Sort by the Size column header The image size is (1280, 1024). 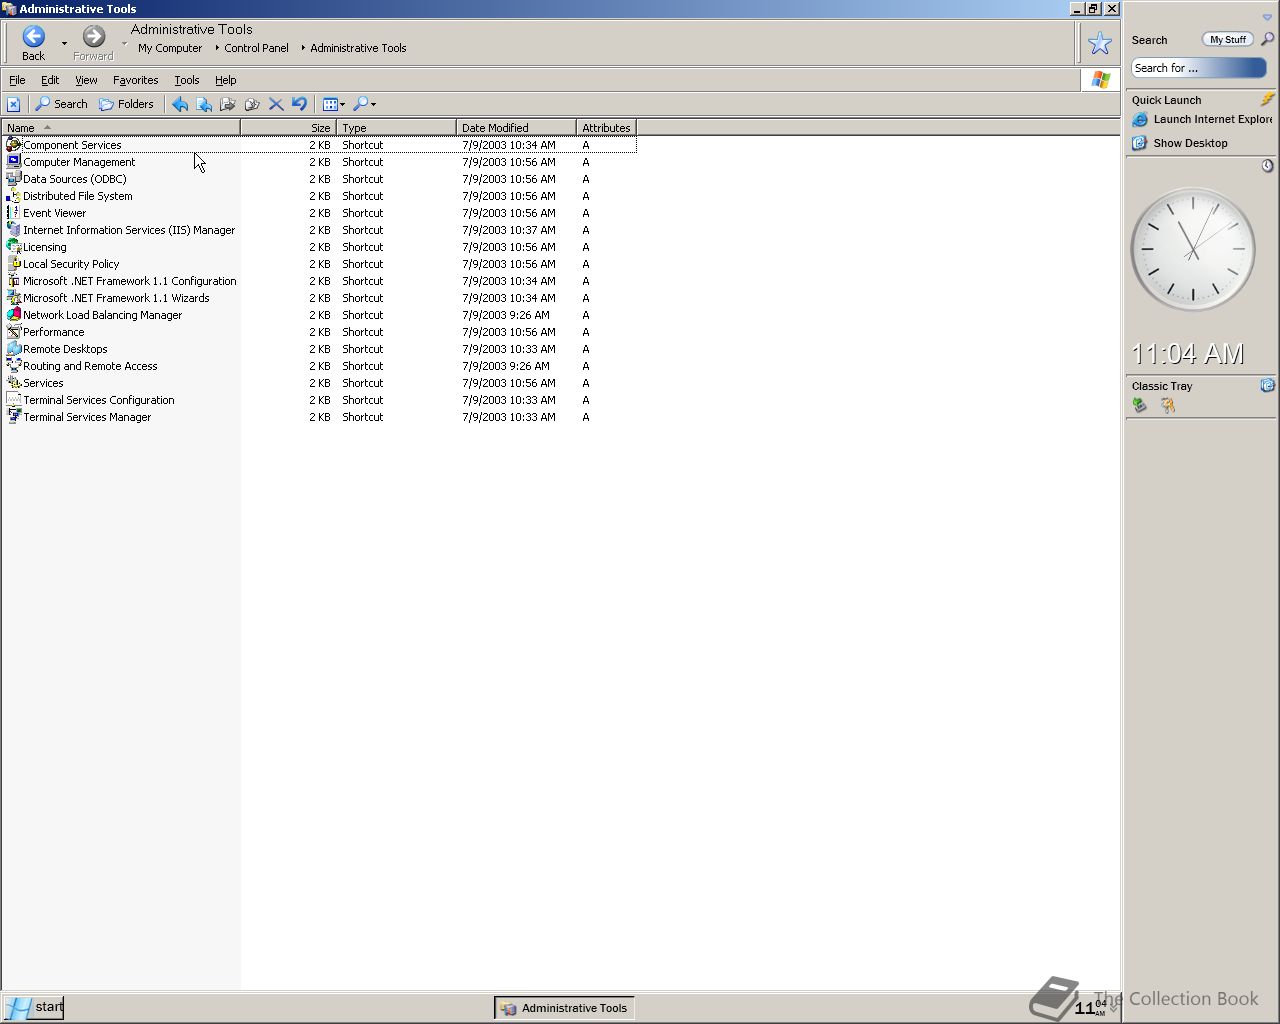coord(288,128)
